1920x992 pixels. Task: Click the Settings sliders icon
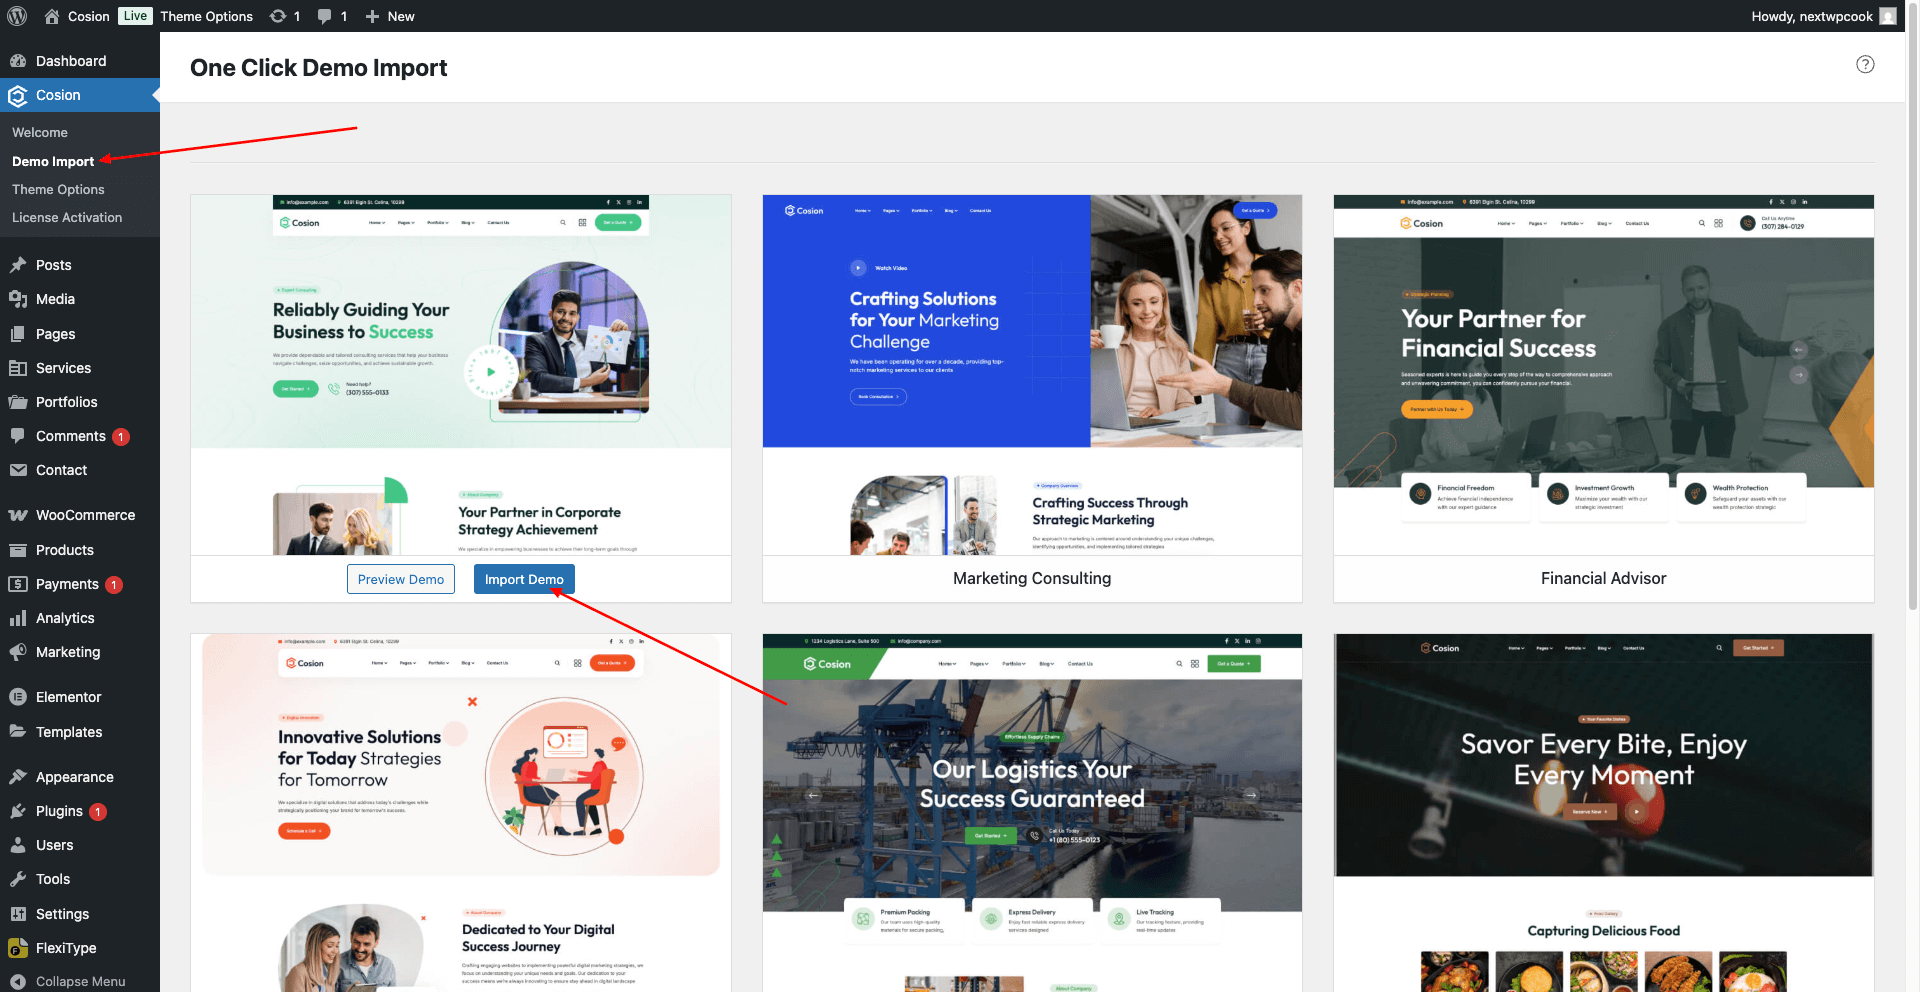(18, 914)
